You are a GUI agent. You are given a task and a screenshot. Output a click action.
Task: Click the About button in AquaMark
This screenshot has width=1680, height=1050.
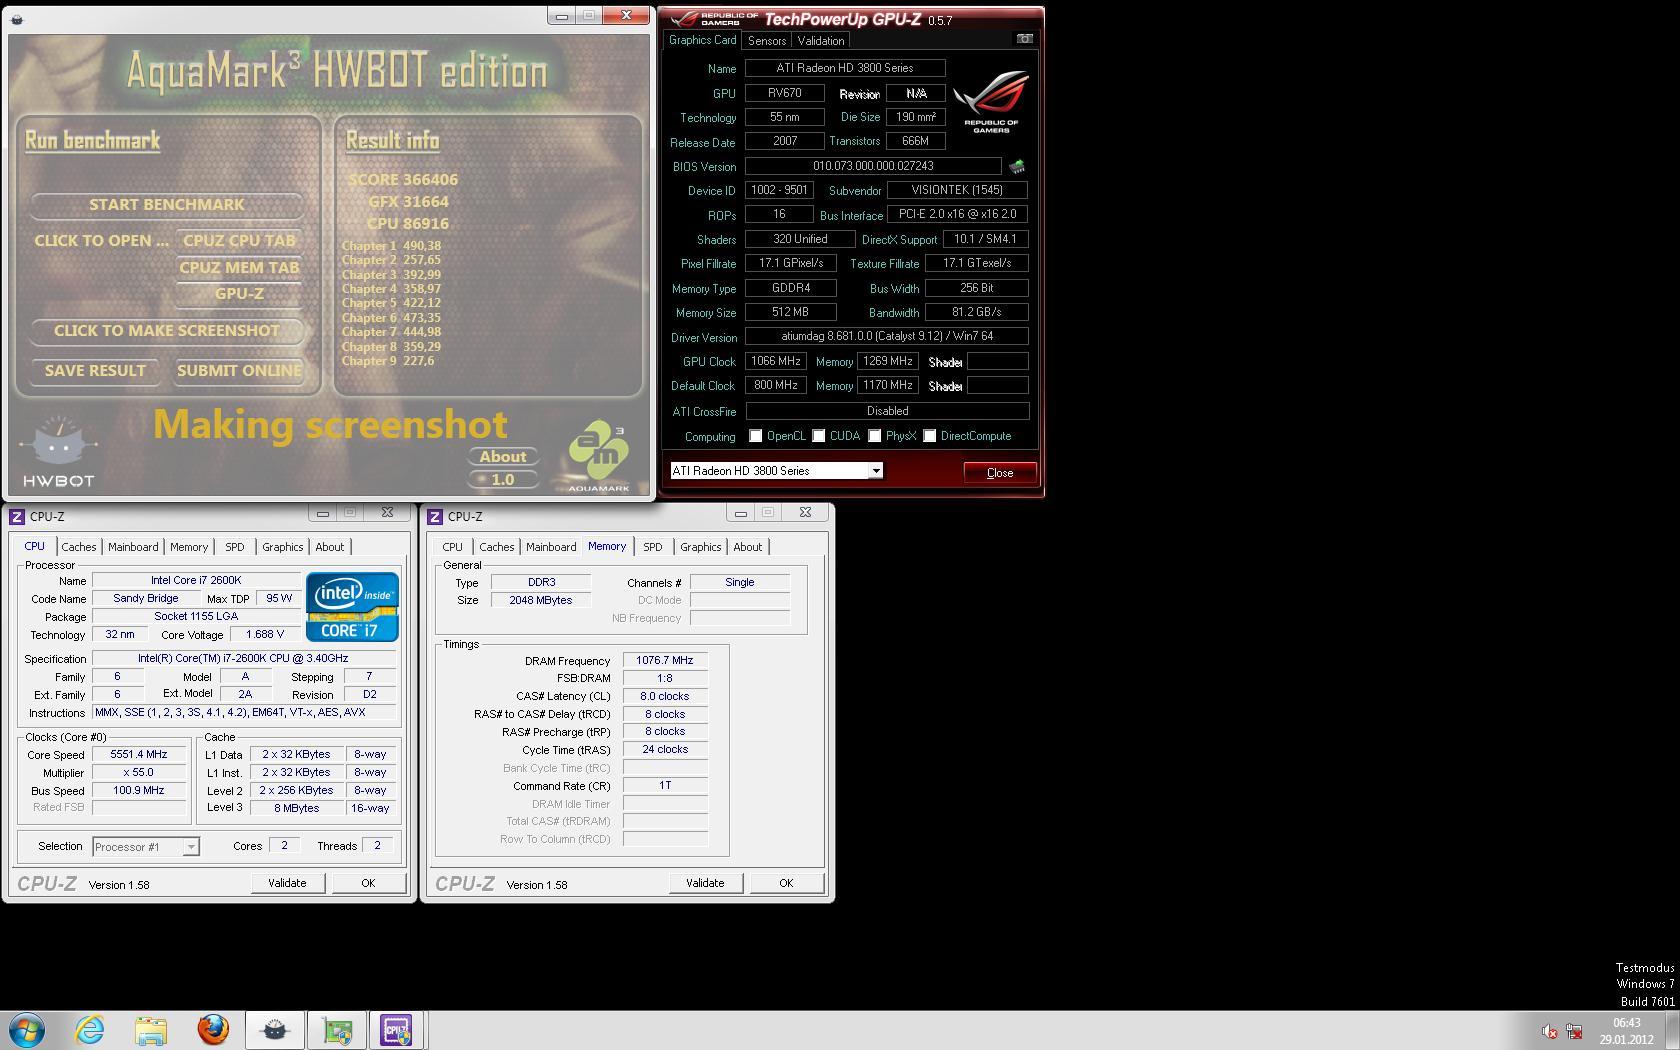(503, 457)
